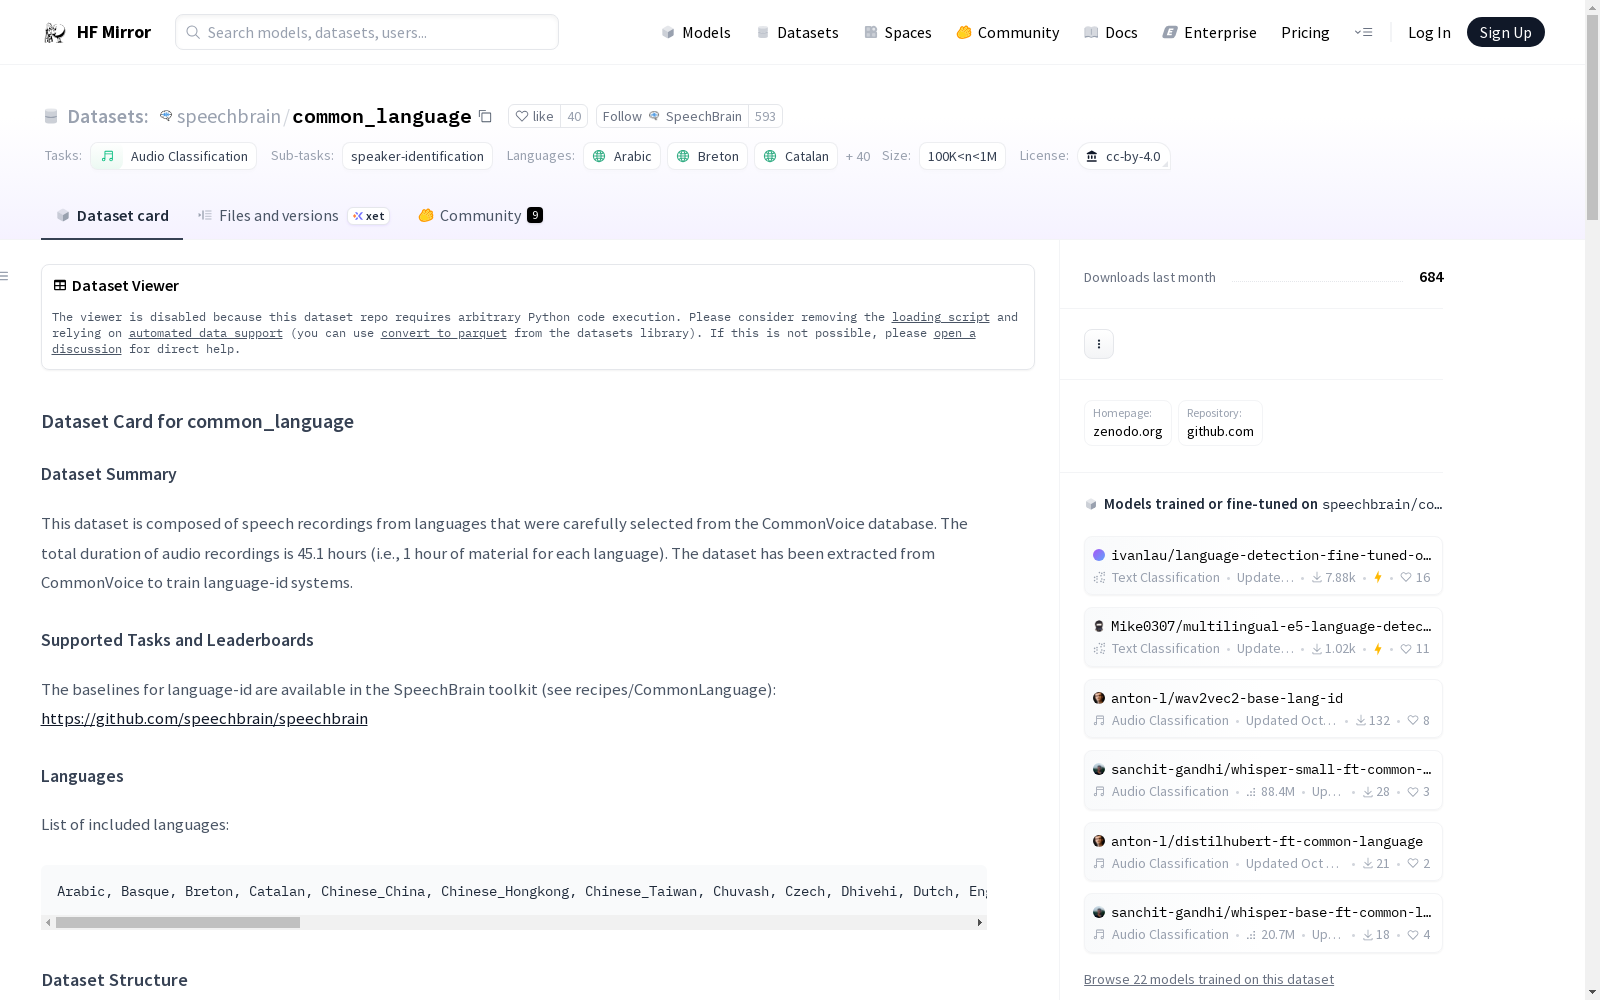
Task: Open ivanlau/language-detection-fine-tuned model card
Action: click(x=1263, y=566)
